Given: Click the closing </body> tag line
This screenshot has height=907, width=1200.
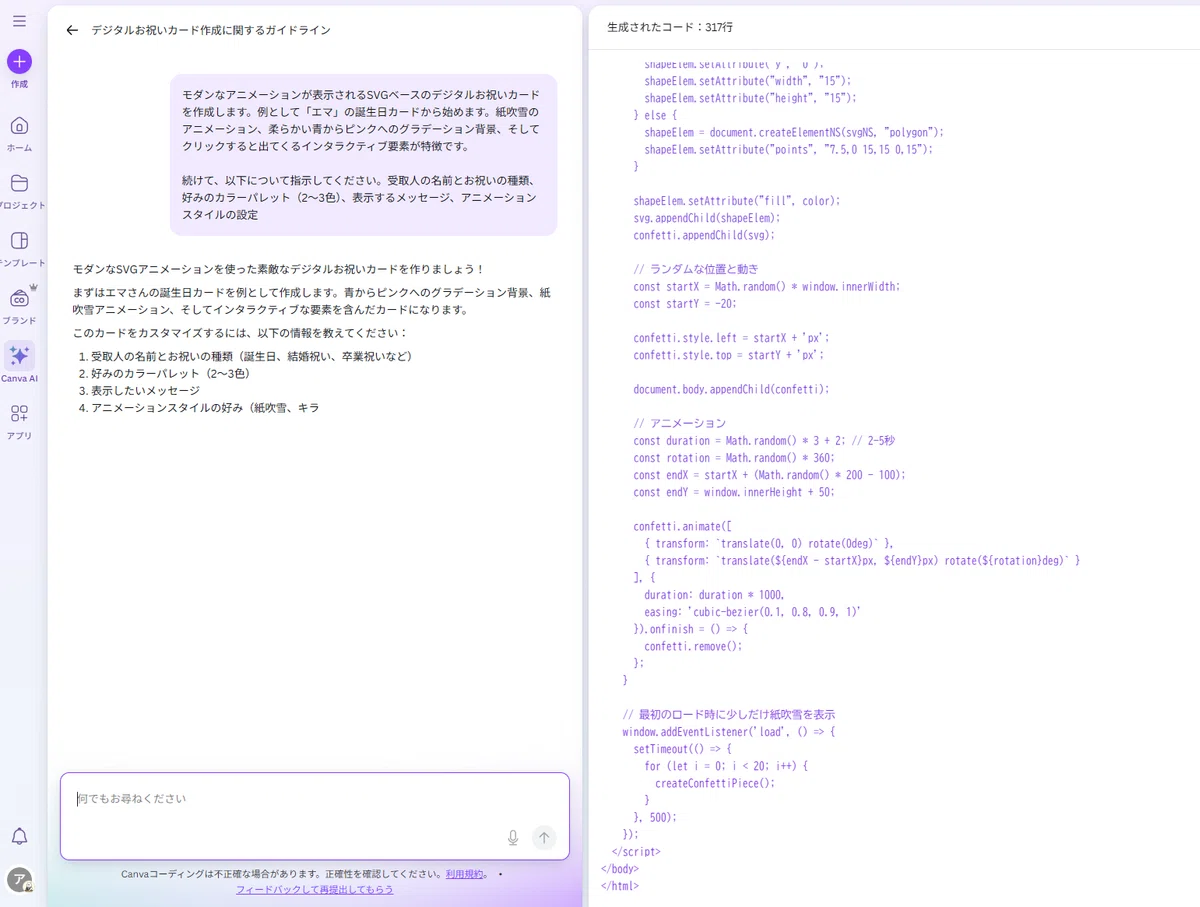Looking at the screenshot, I should click(620, 869).
